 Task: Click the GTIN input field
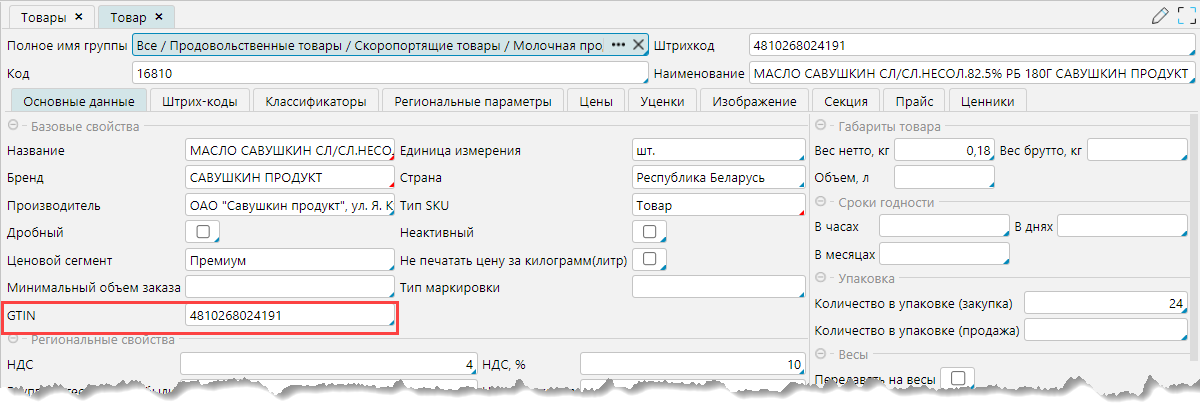290,316
